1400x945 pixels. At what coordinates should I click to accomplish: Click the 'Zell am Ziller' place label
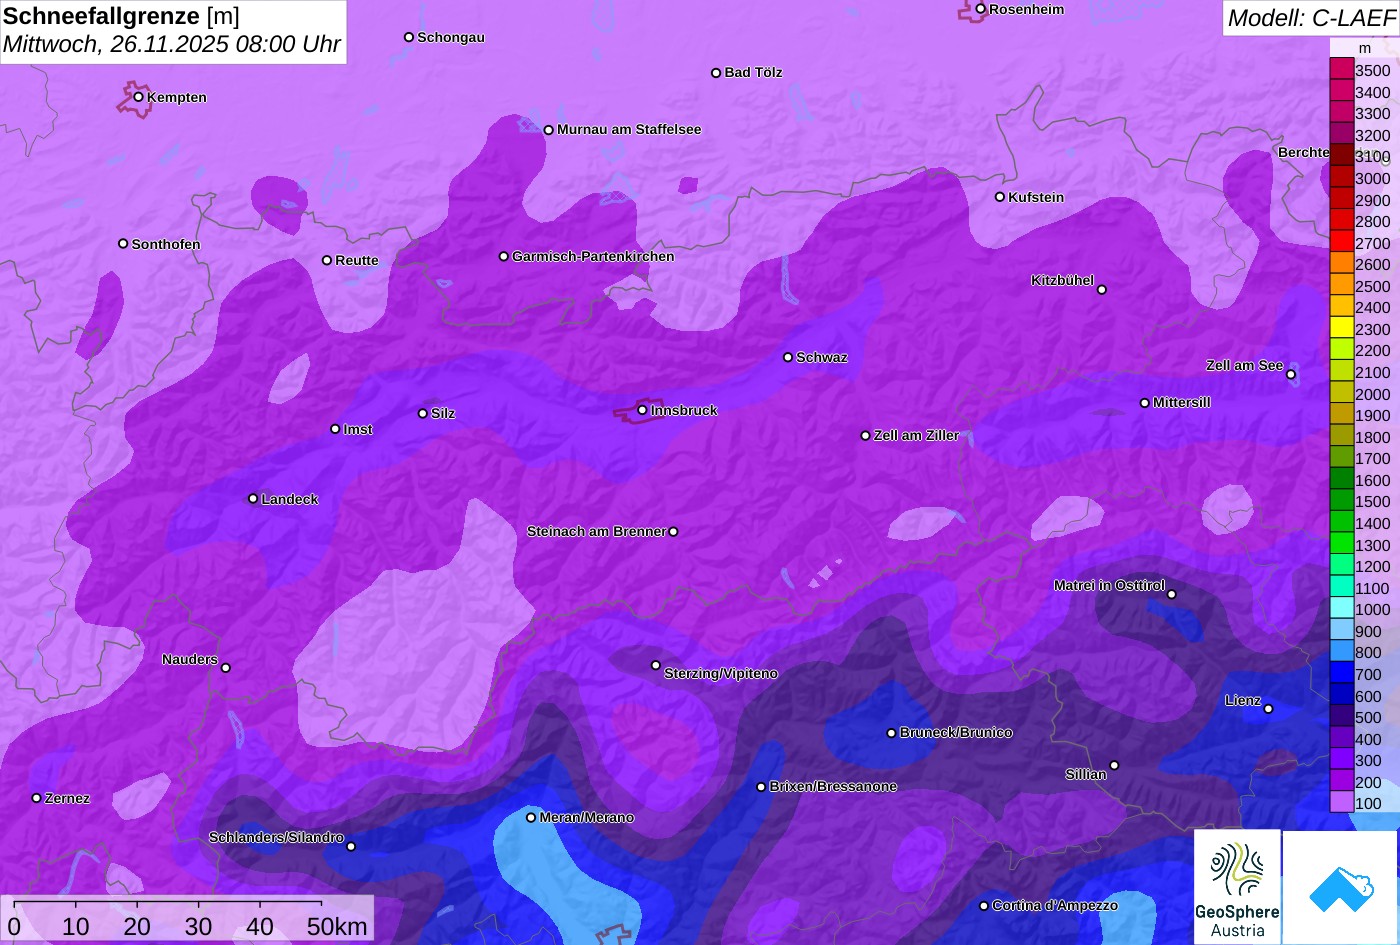(916, 436)
